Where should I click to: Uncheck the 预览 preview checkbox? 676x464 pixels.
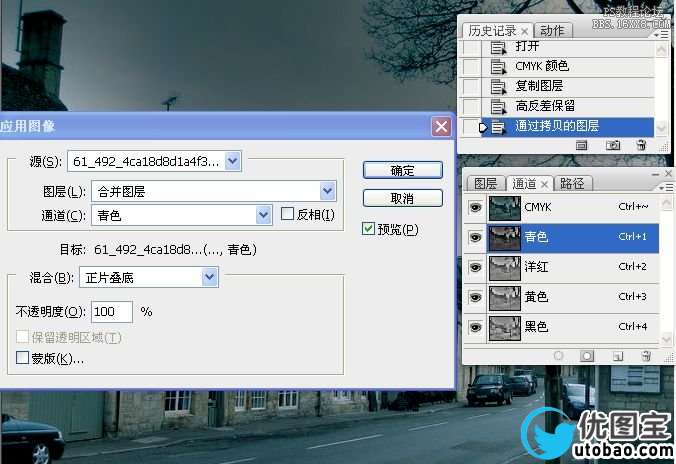(368, 229)
